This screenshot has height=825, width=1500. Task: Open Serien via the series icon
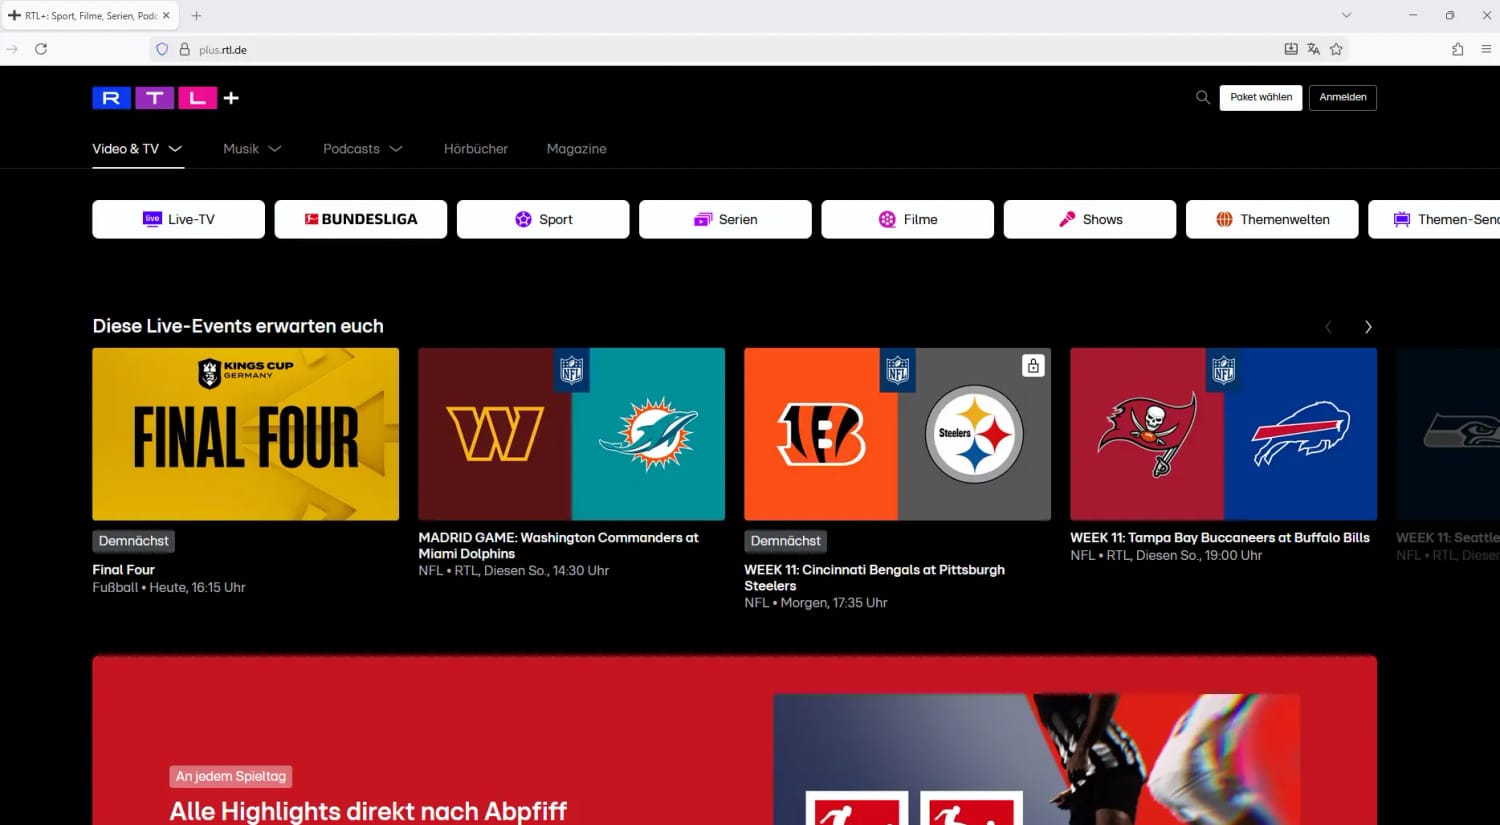703,219
